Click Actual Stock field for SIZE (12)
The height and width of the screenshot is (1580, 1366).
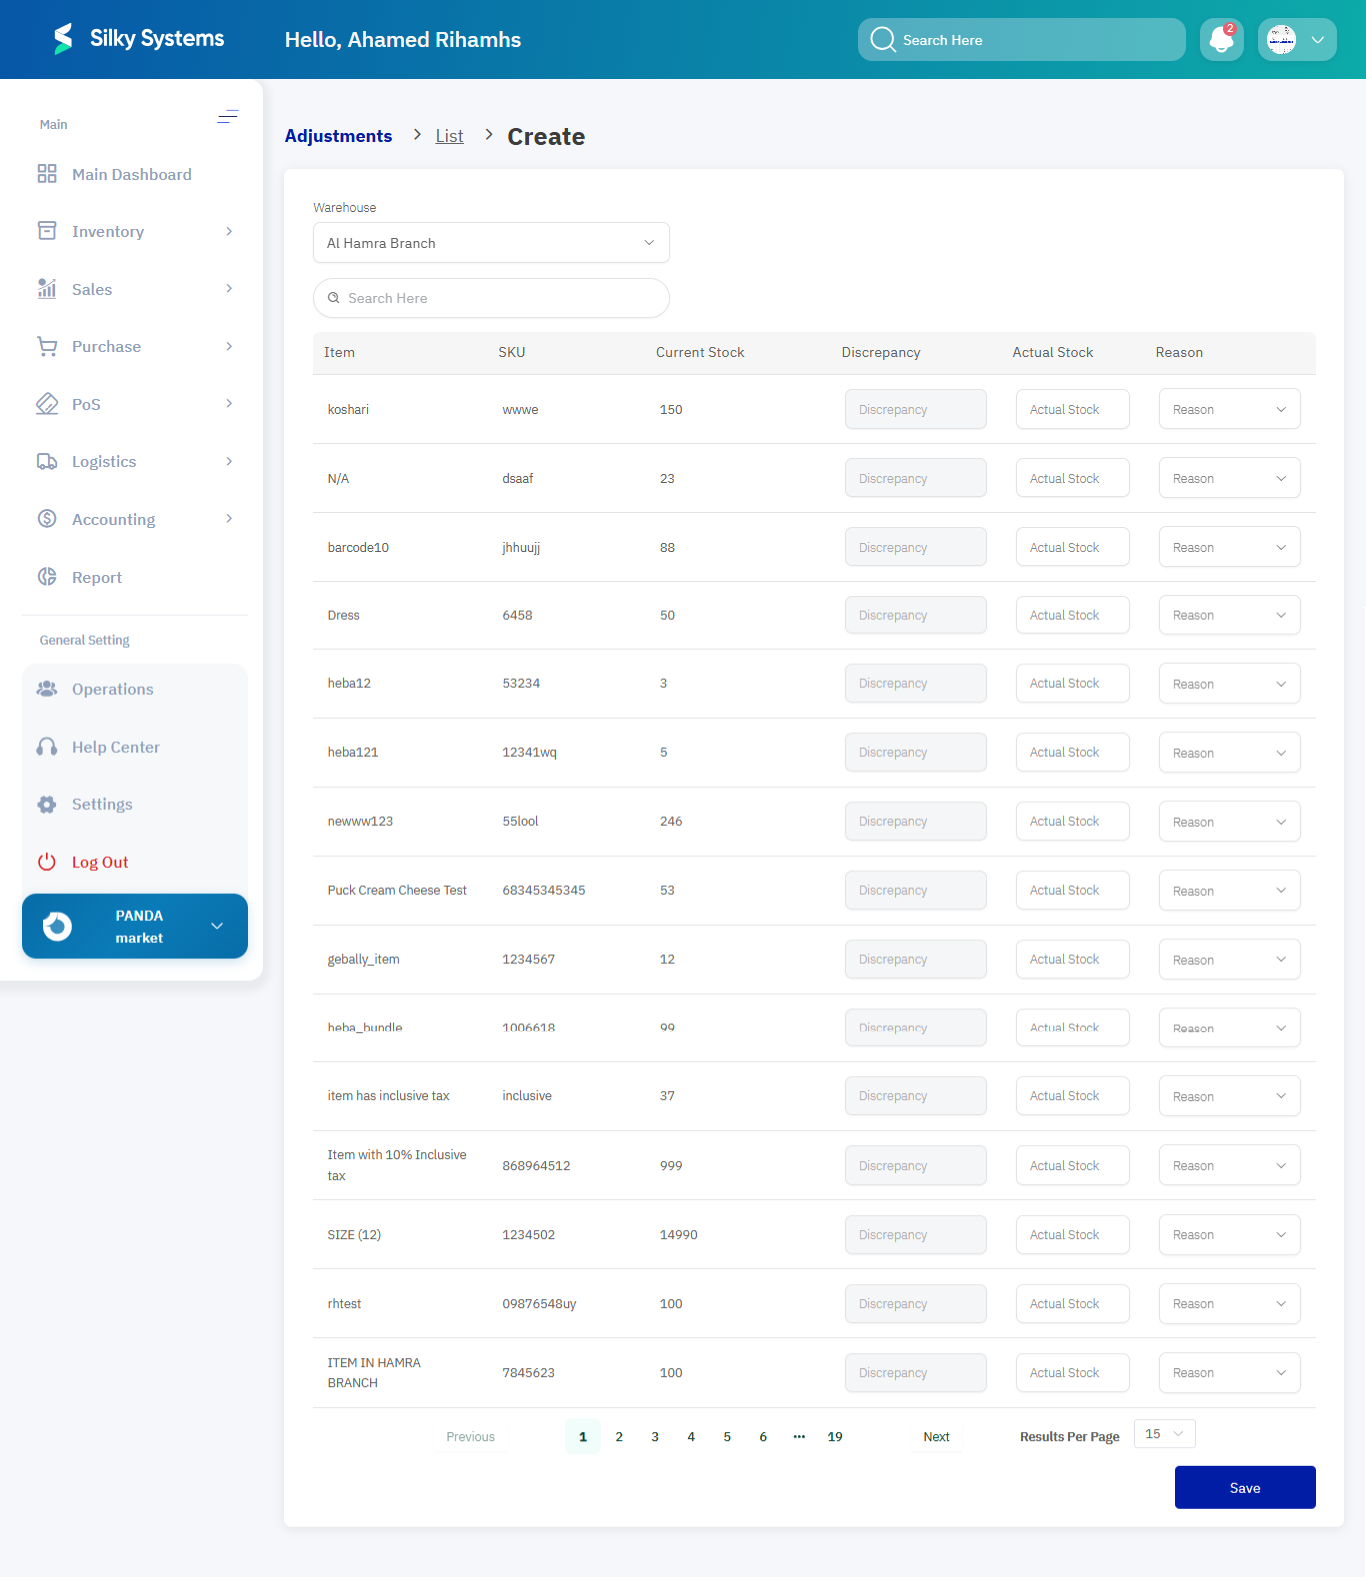click(1072, 1234)
